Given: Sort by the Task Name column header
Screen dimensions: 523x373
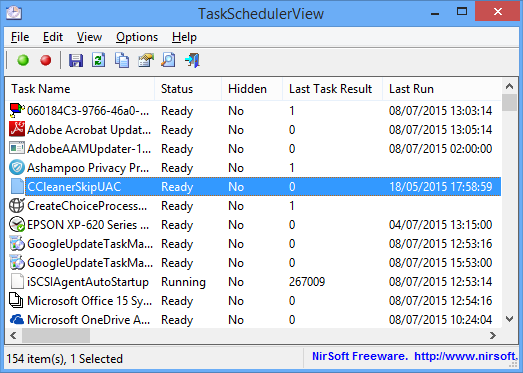Looking at the screenshot, I should click(80, 89).
